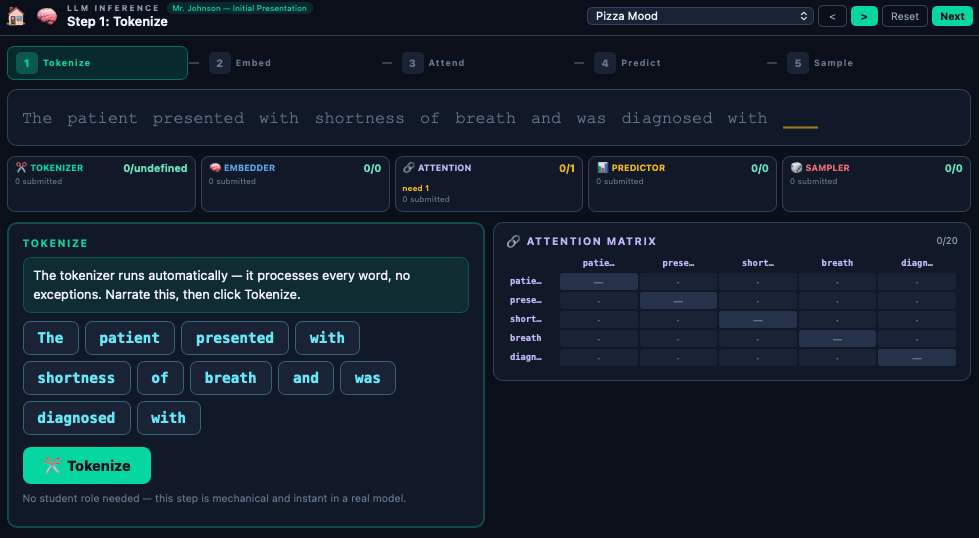Click the 'The' token chip

51,338
